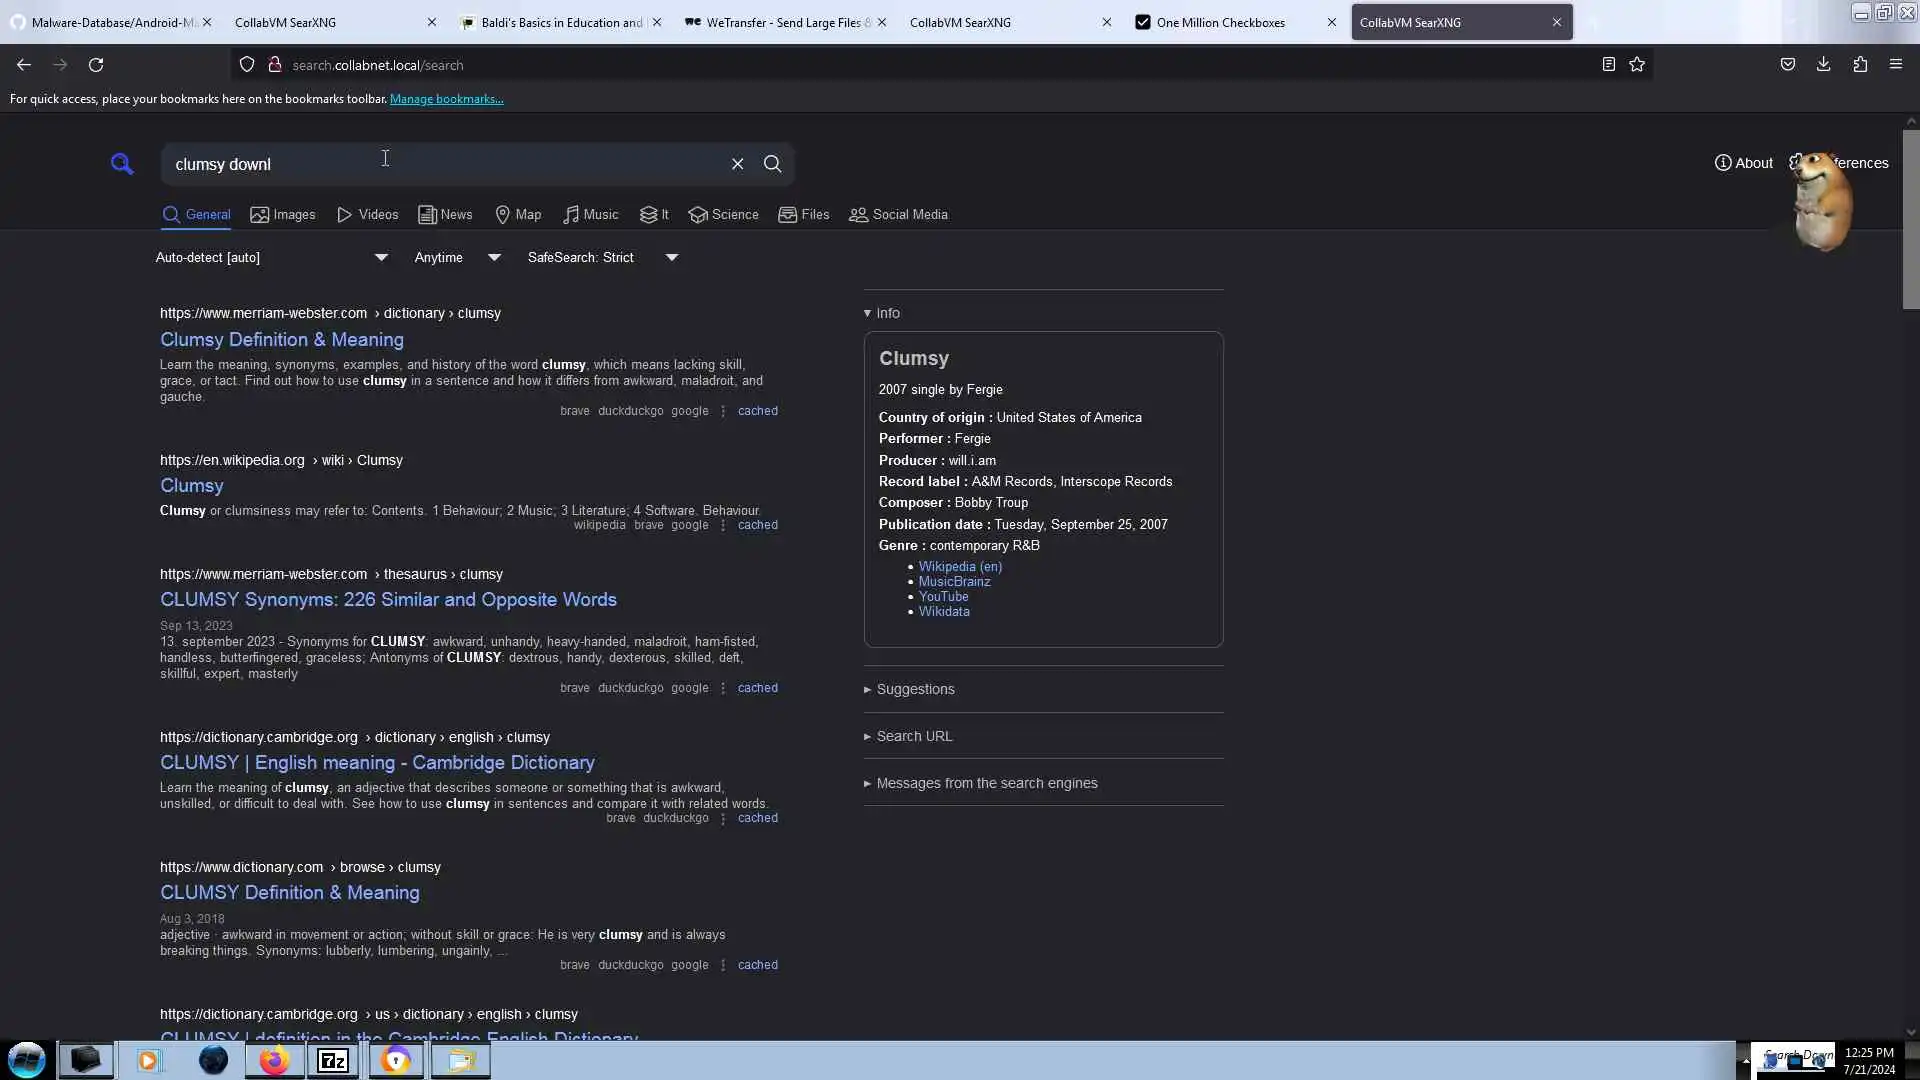Expand the Search URL section
The width and height of the screenshot is (1920, 1080).
click(x=913, y=736)
